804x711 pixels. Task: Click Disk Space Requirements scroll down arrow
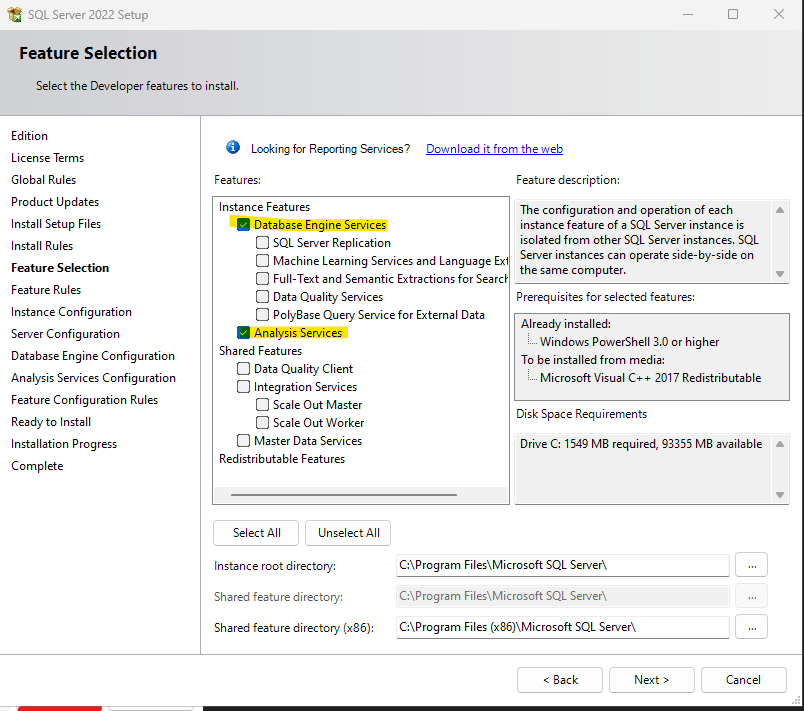pos(780,495)
